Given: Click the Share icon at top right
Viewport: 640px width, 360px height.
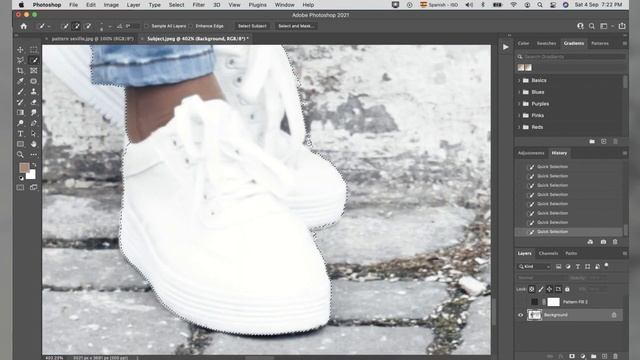Looking at the screenshot, I should [x=622, y=26].
